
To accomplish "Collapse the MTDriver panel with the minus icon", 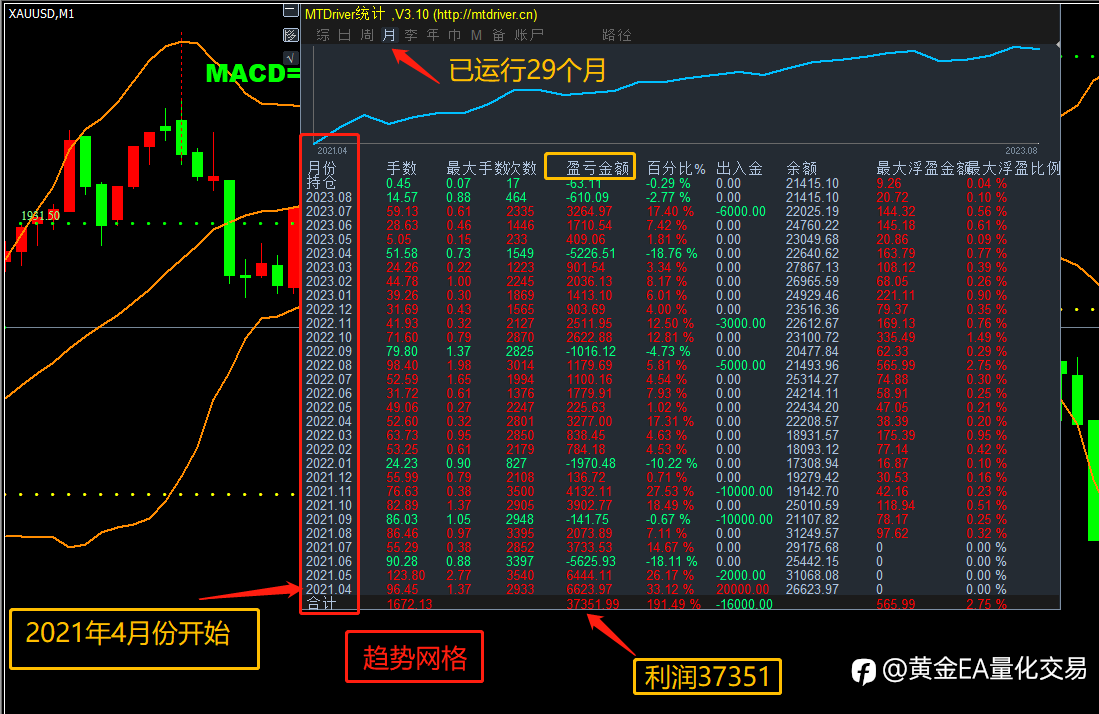I will (290, 11).
